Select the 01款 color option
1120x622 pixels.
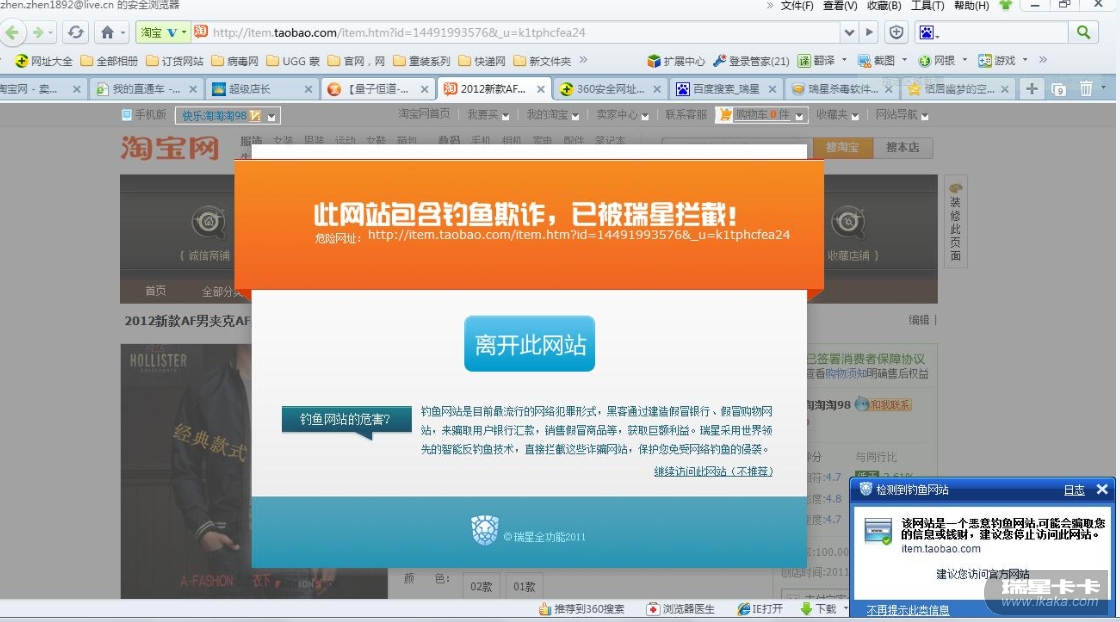pos(524,586)
